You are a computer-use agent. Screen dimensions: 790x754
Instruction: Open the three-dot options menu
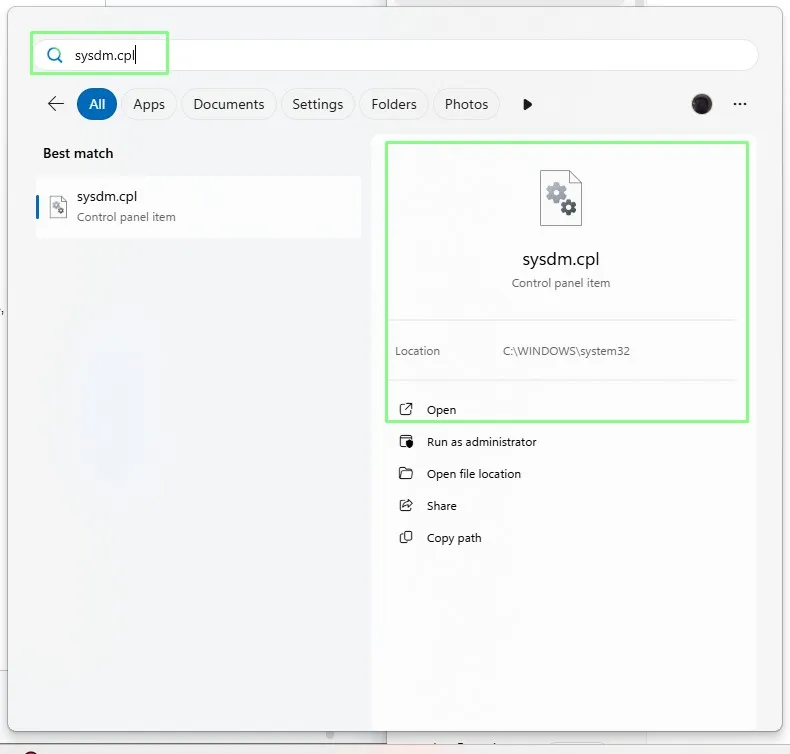(x=740, y=104)
